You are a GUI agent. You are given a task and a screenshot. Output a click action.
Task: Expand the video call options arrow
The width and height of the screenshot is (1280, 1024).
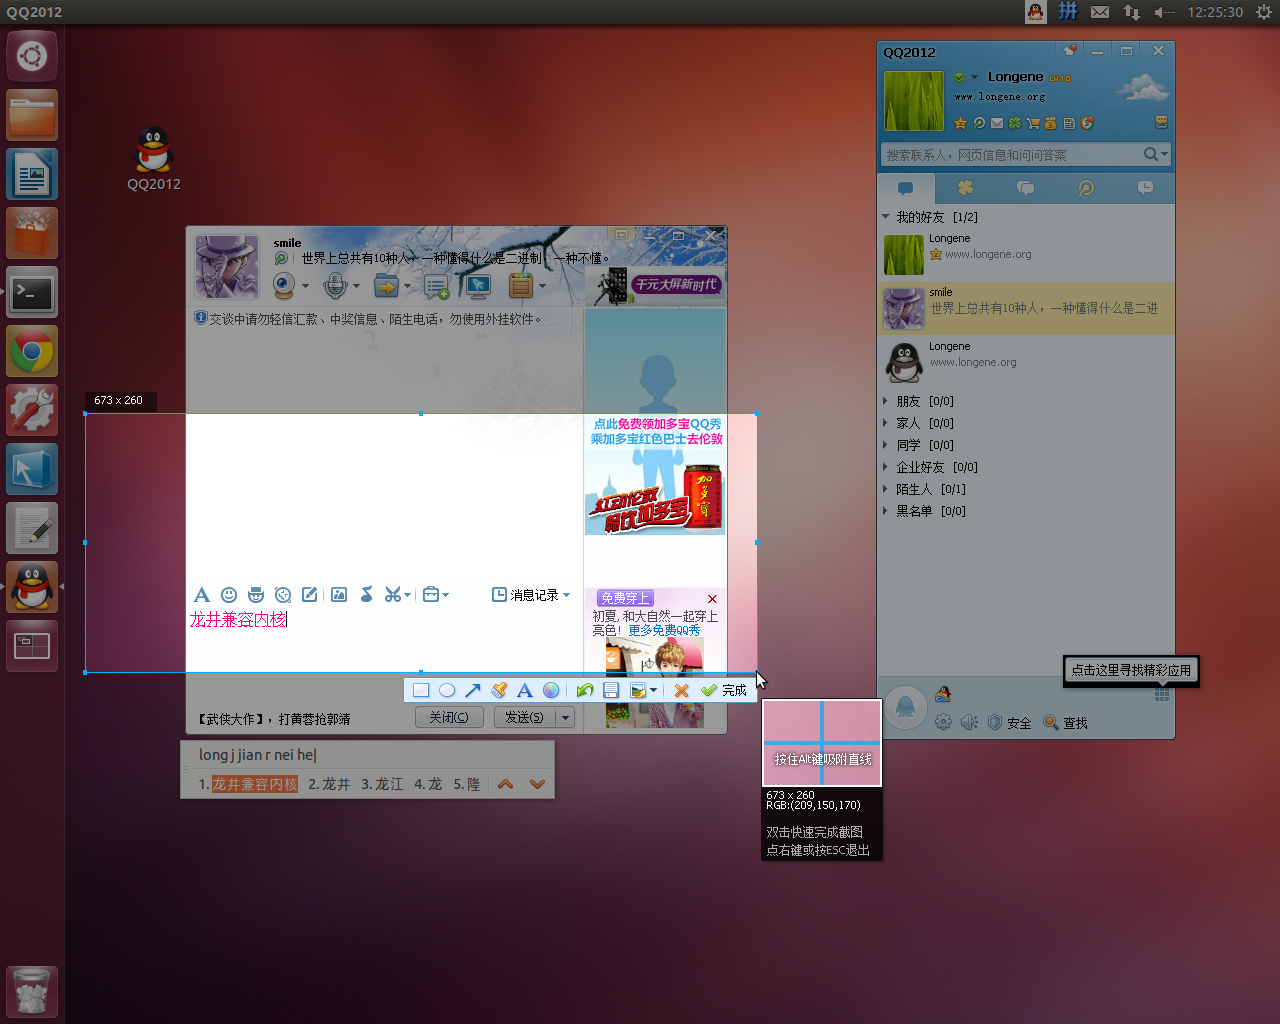[x=304, y=286]
